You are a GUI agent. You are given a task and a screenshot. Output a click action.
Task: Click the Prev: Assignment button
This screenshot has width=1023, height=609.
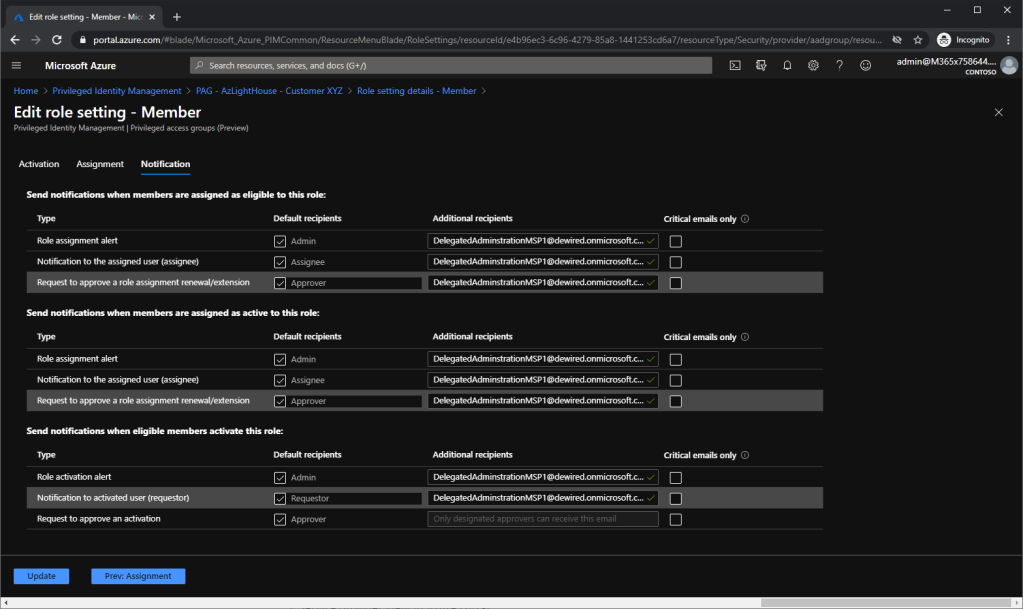(138, 576)
